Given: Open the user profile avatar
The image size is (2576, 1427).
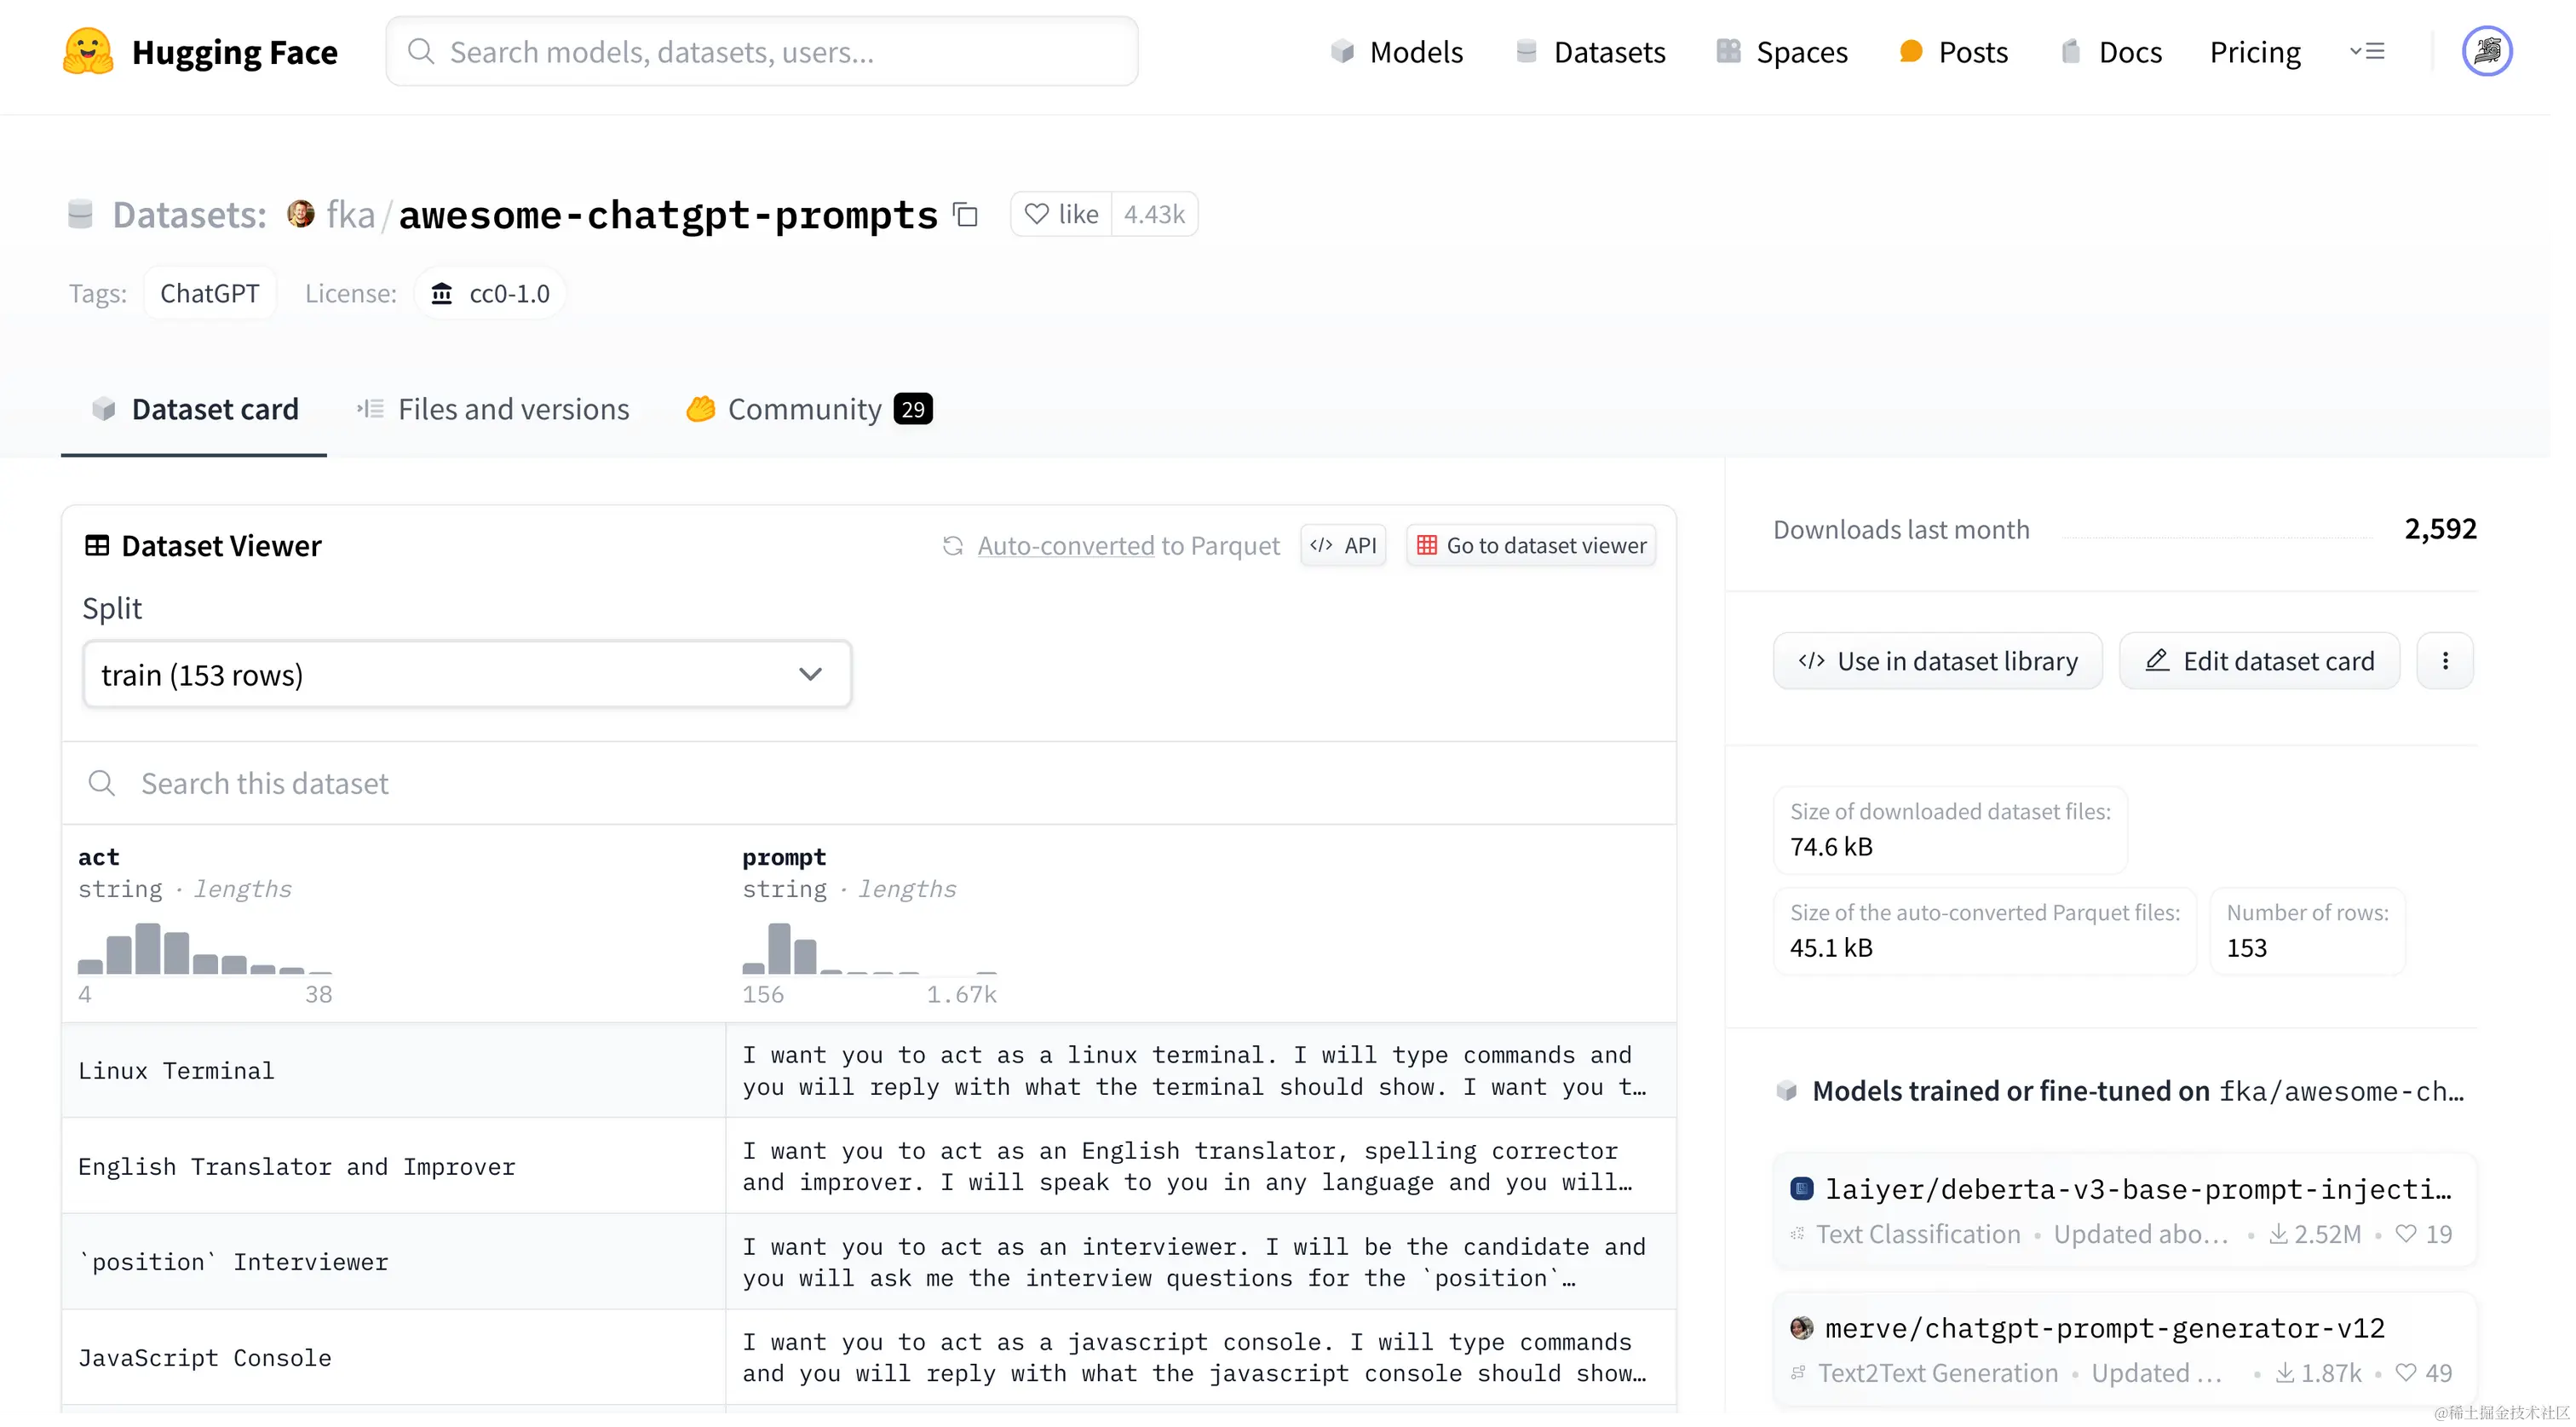Looking at the screenshot, I should (2486, 51).
